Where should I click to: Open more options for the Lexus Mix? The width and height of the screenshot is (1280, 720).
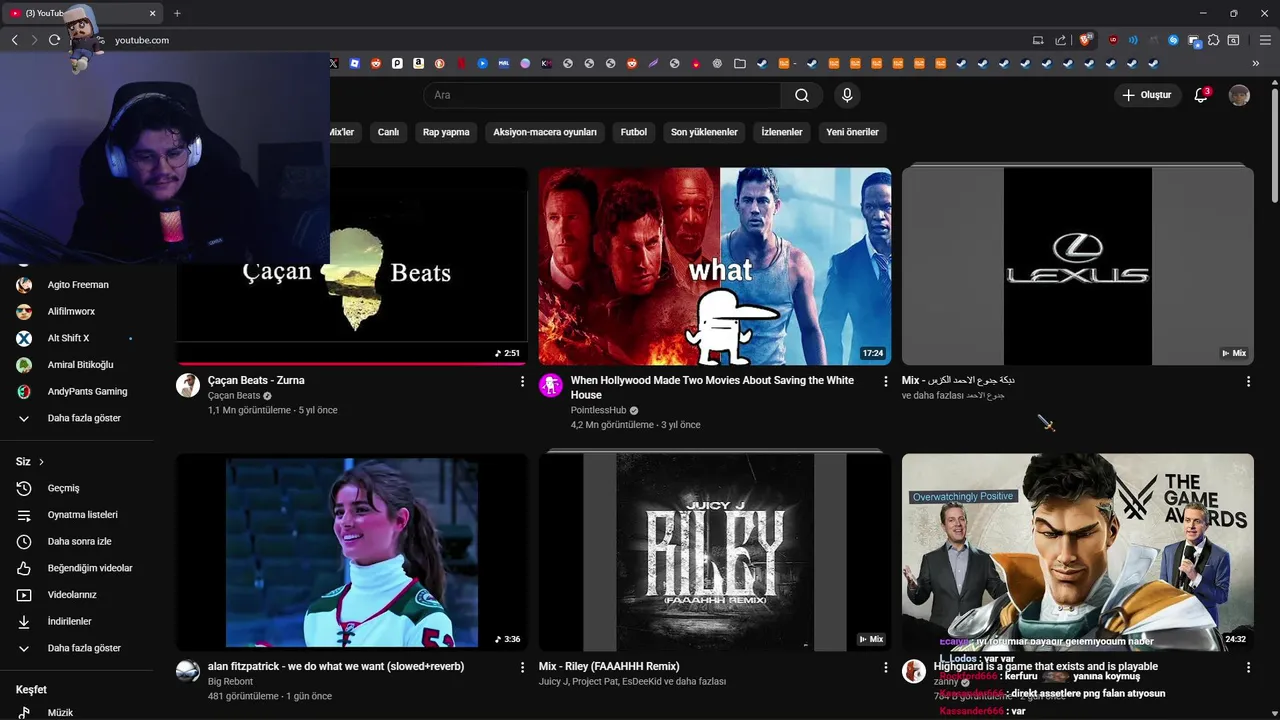pyautogui.click(x=1248, y=381)
